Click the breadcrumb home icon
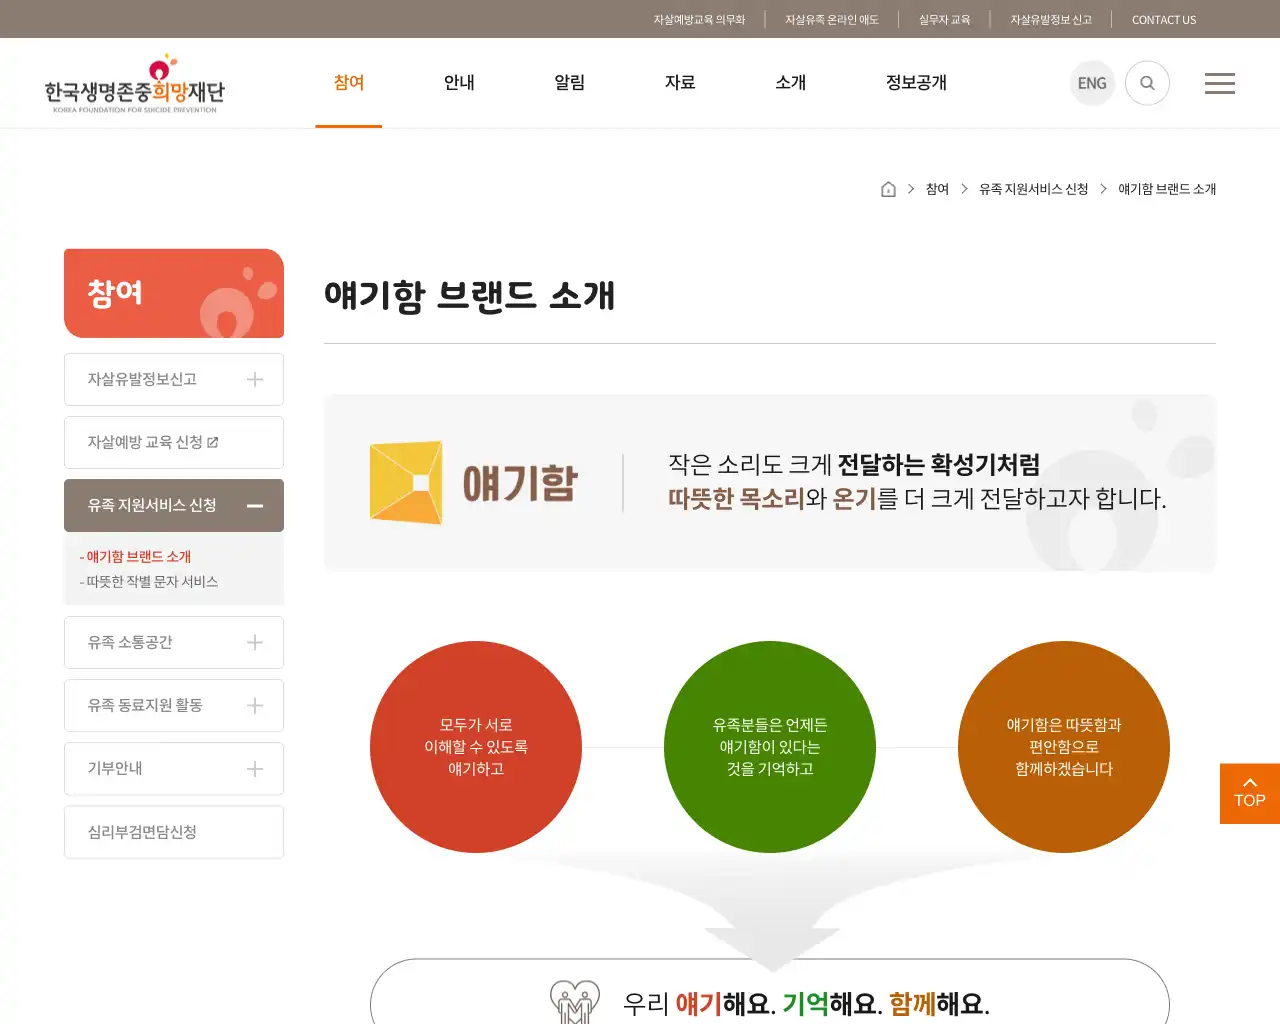1280x1024 pixels. [888, 188]
